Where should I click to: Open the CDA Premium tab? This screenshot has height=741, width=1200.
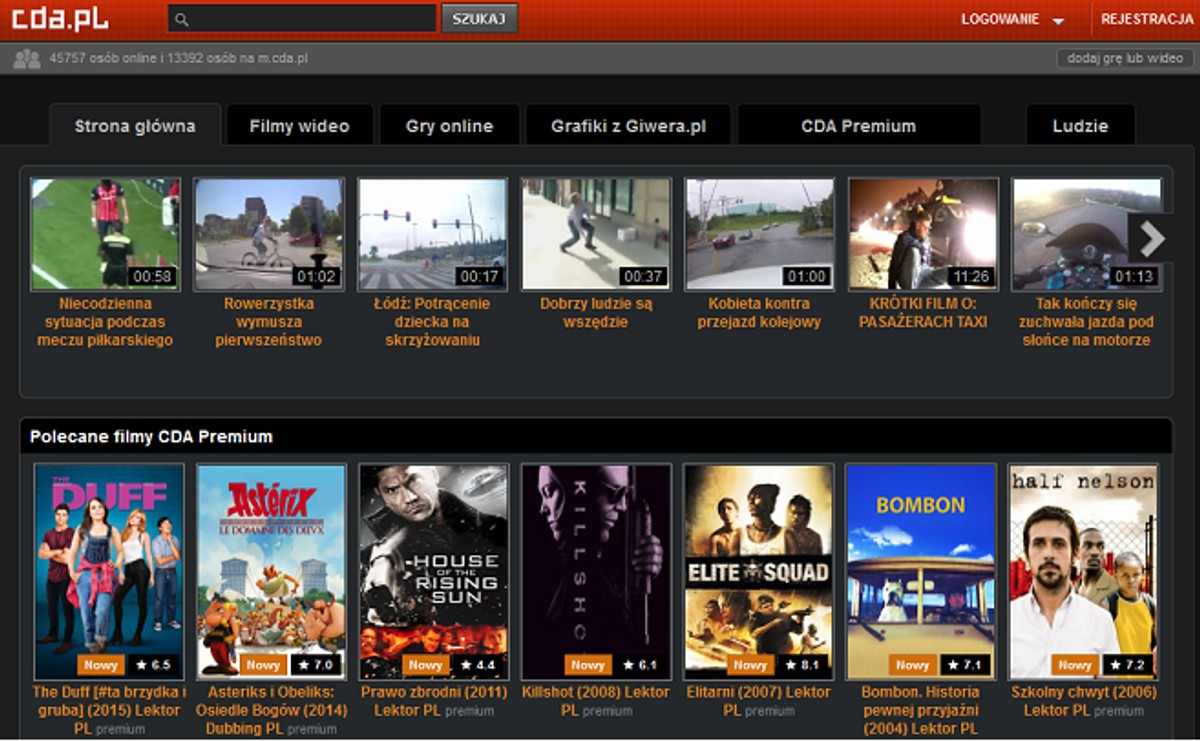click(859, 126)
